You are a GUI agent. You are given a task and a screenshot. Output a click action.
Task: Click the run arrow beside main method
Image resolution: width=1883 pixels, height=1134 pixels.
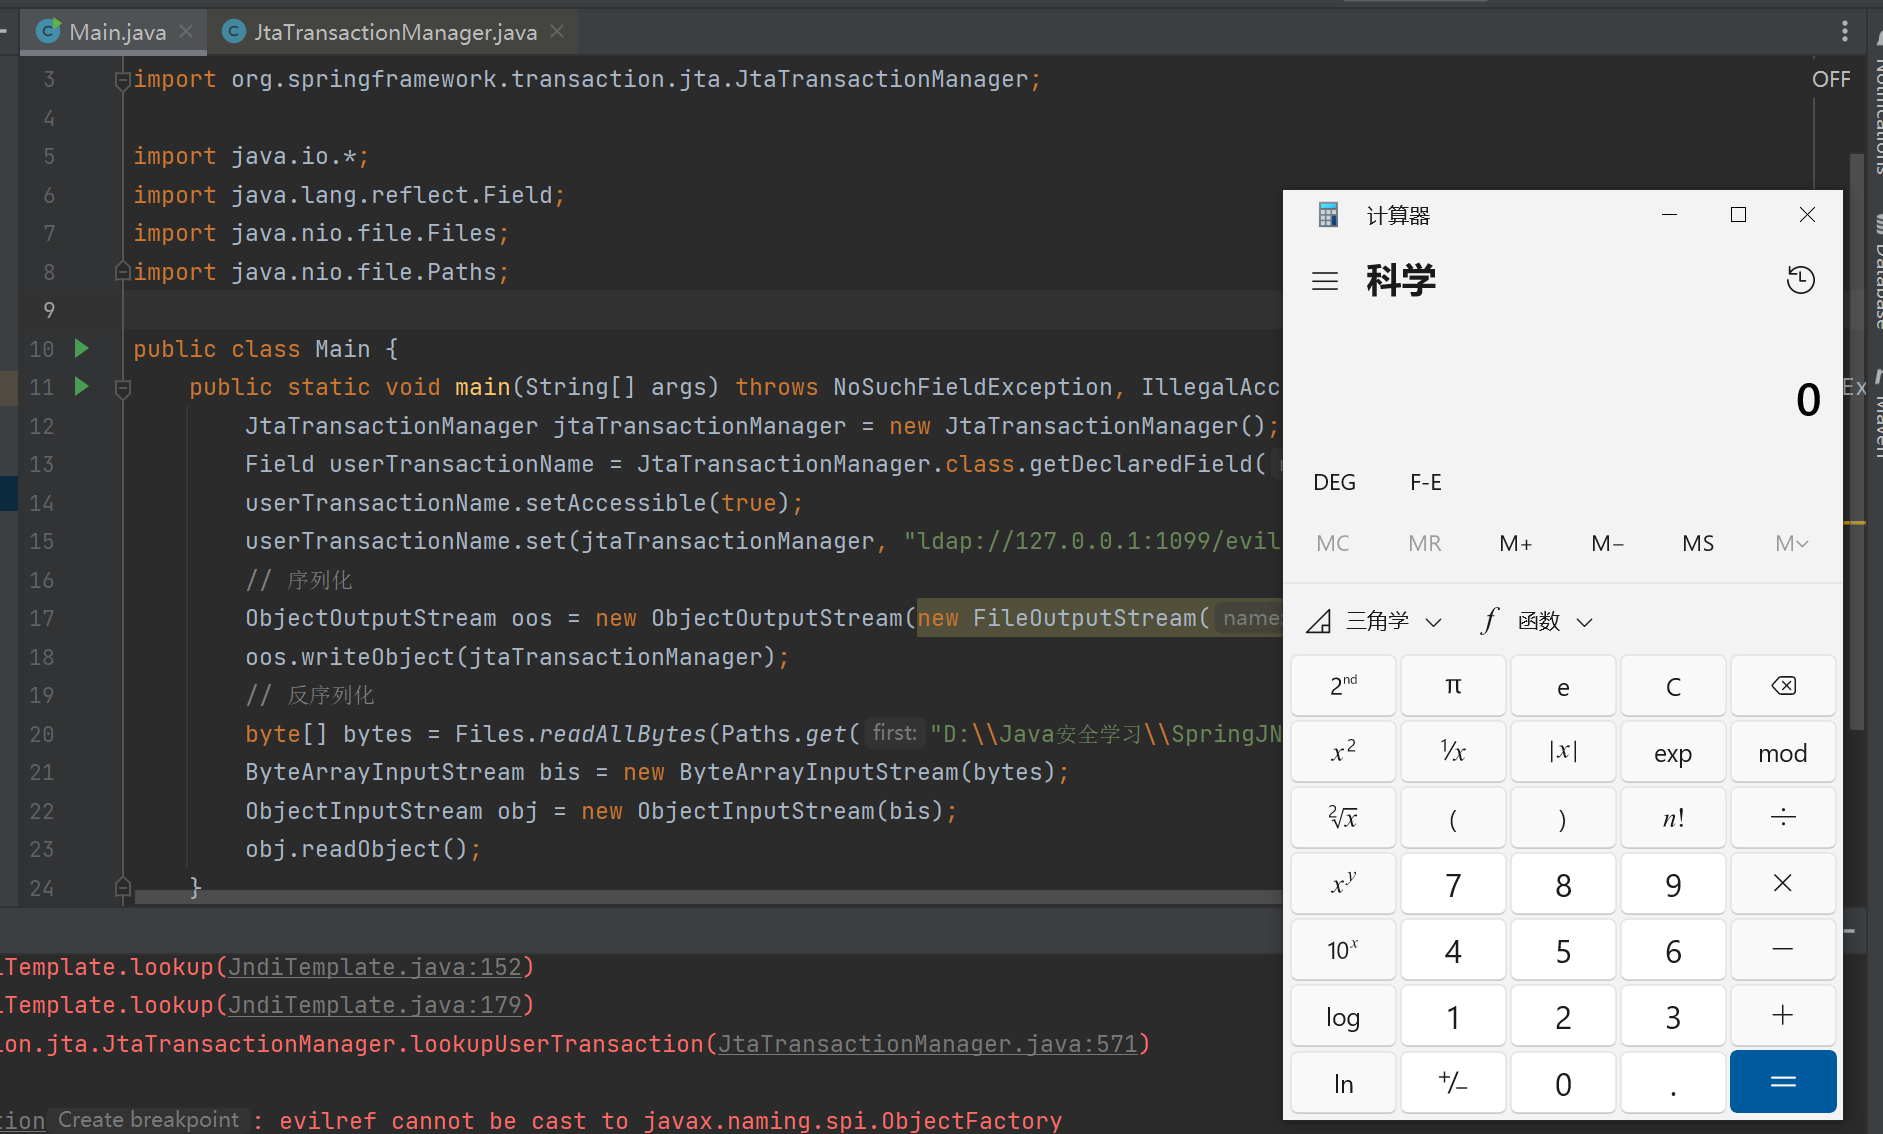(82, 386)
